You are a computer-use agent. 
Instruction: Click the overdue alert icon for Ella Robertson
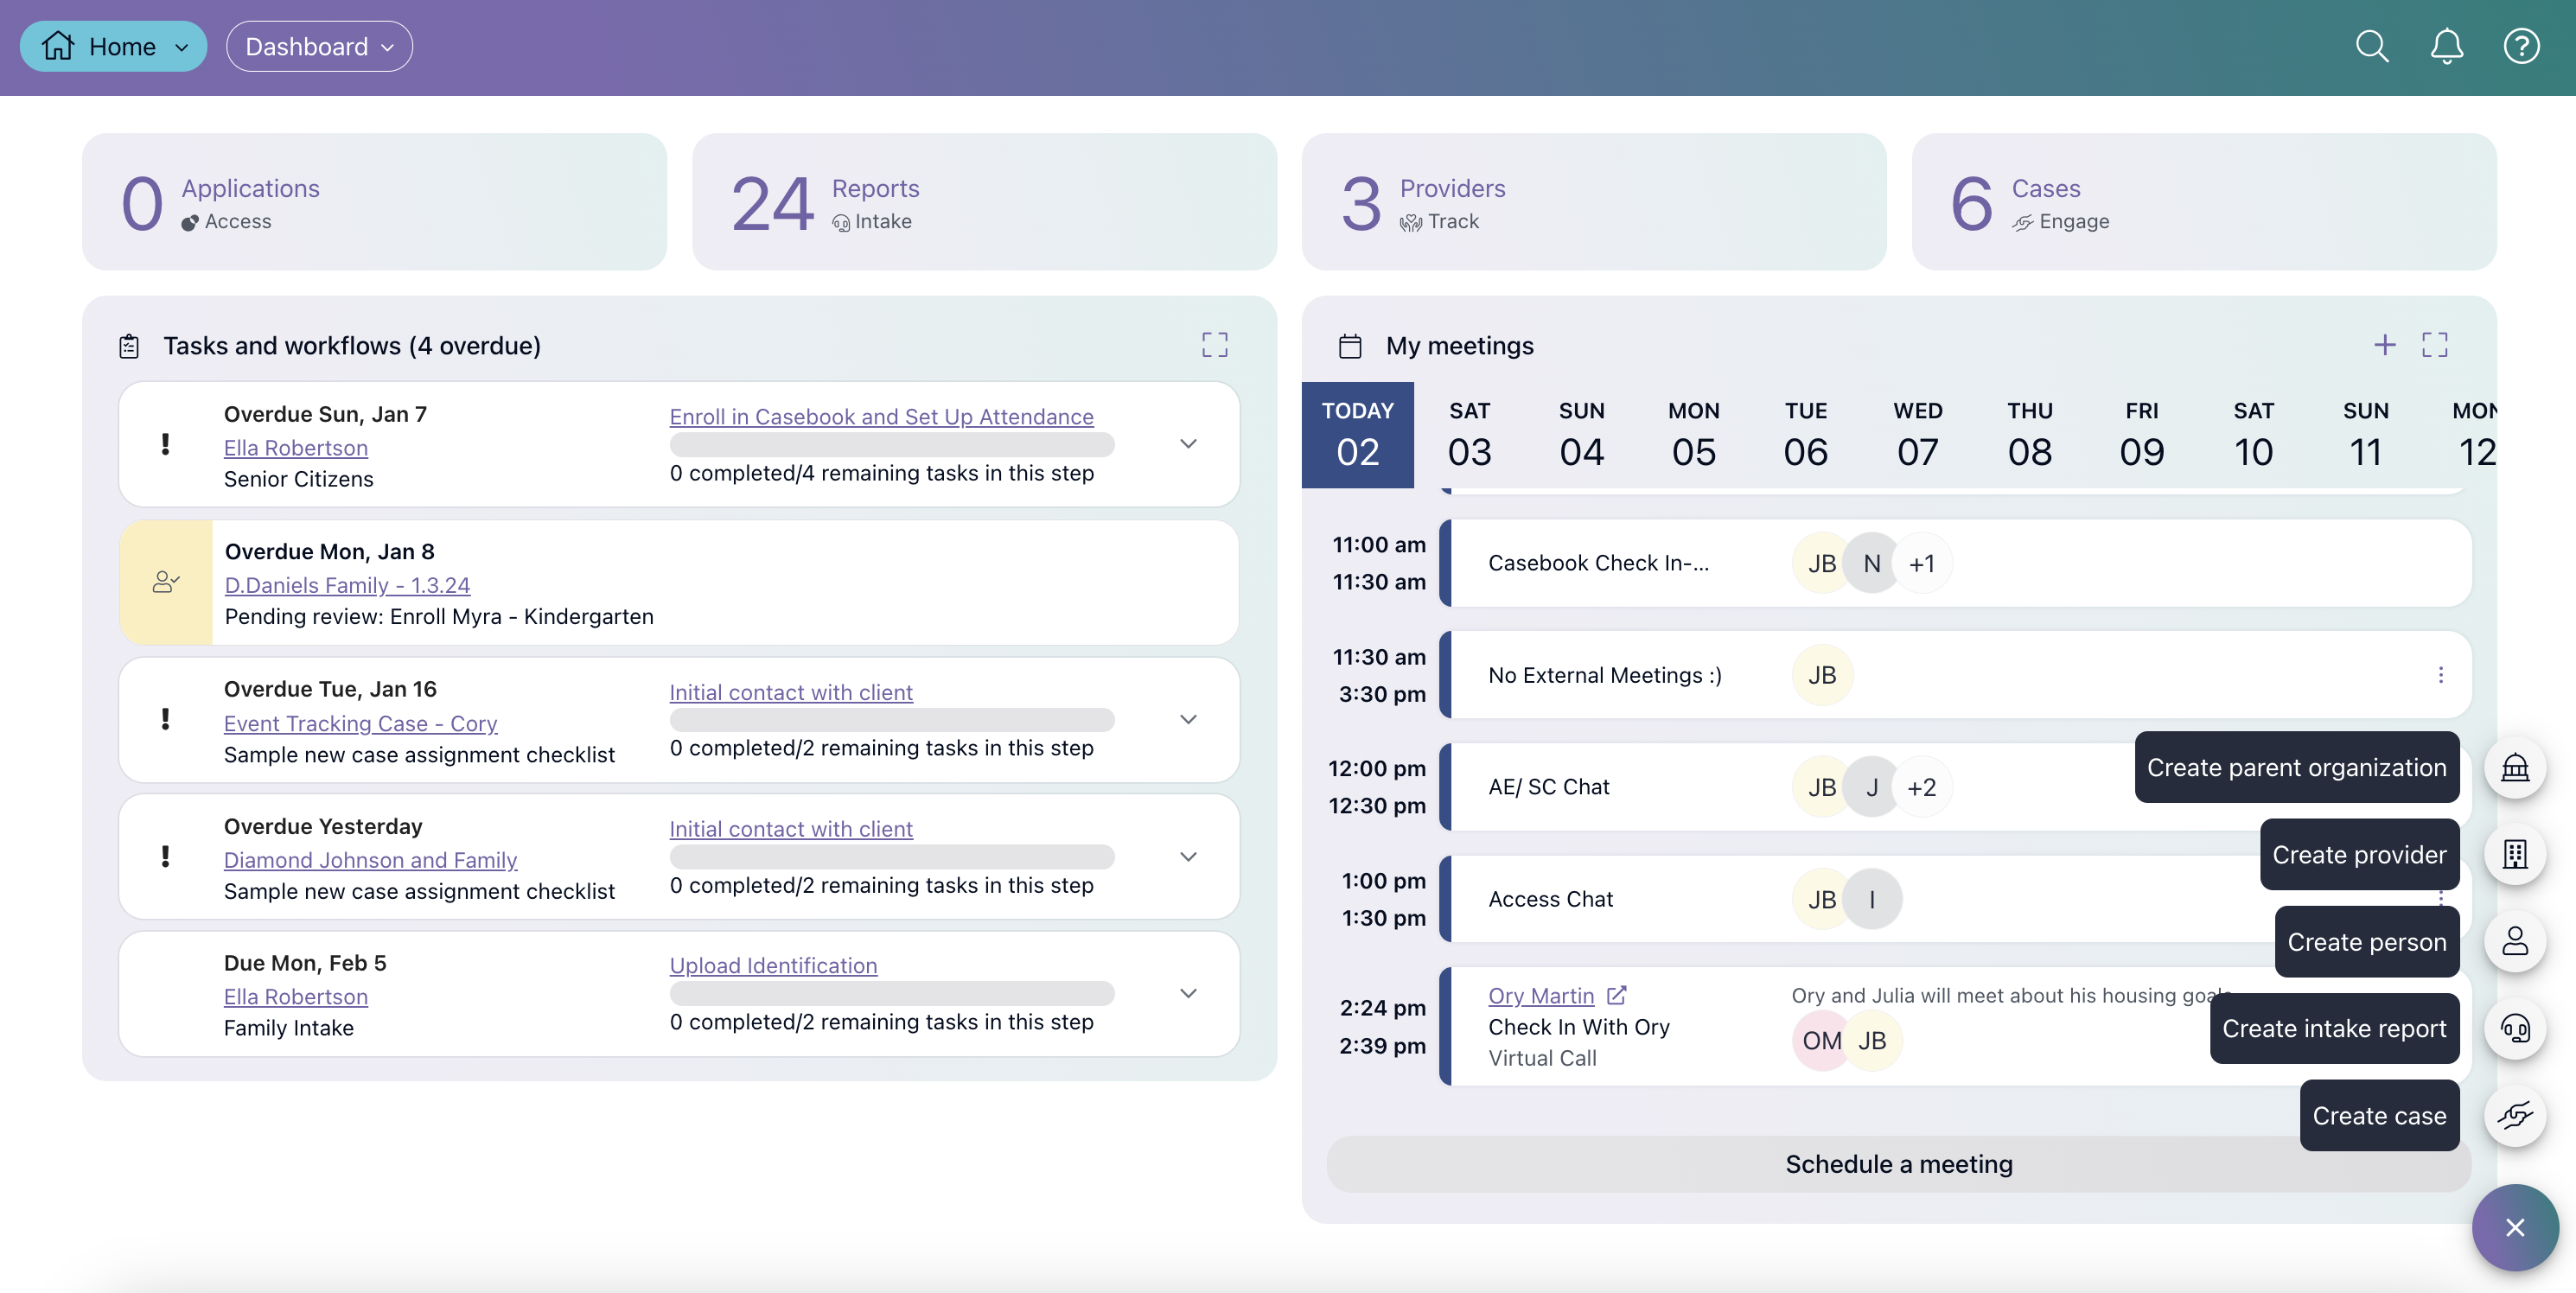[x=165, y=444]
